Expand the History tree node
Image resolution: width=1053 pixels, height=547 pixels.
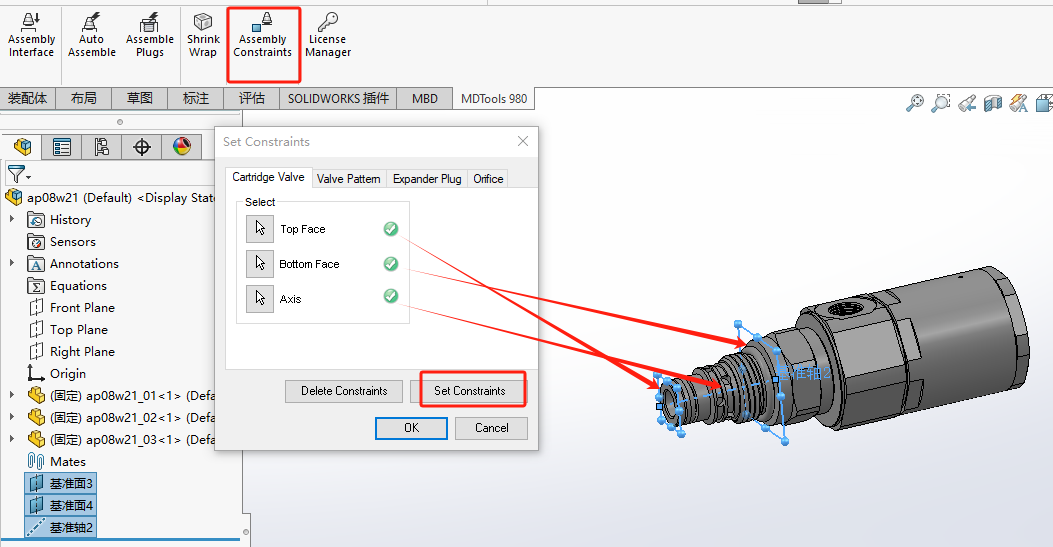(11, 219)
